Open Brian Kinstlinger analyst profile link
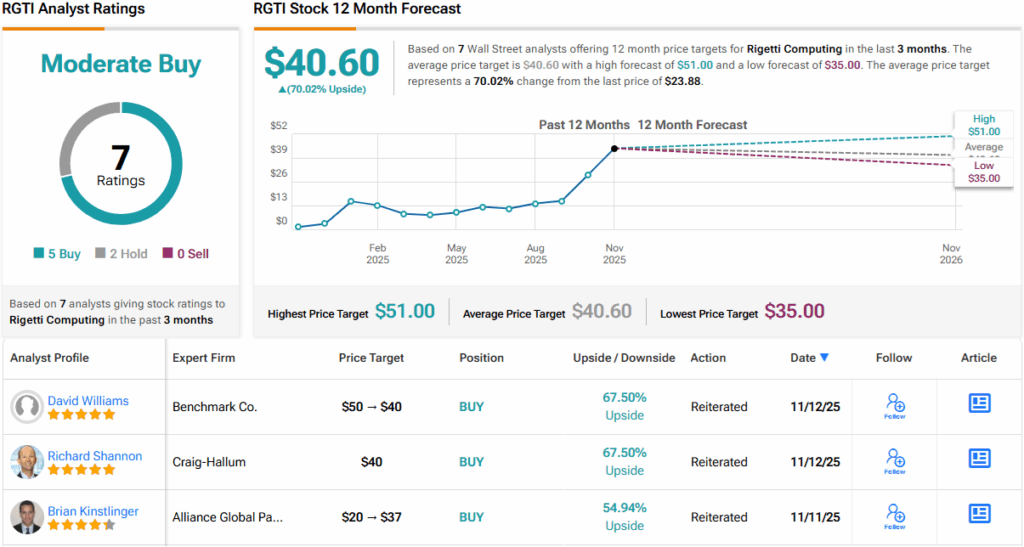1024x547 pixels. (x=93, y=511)
